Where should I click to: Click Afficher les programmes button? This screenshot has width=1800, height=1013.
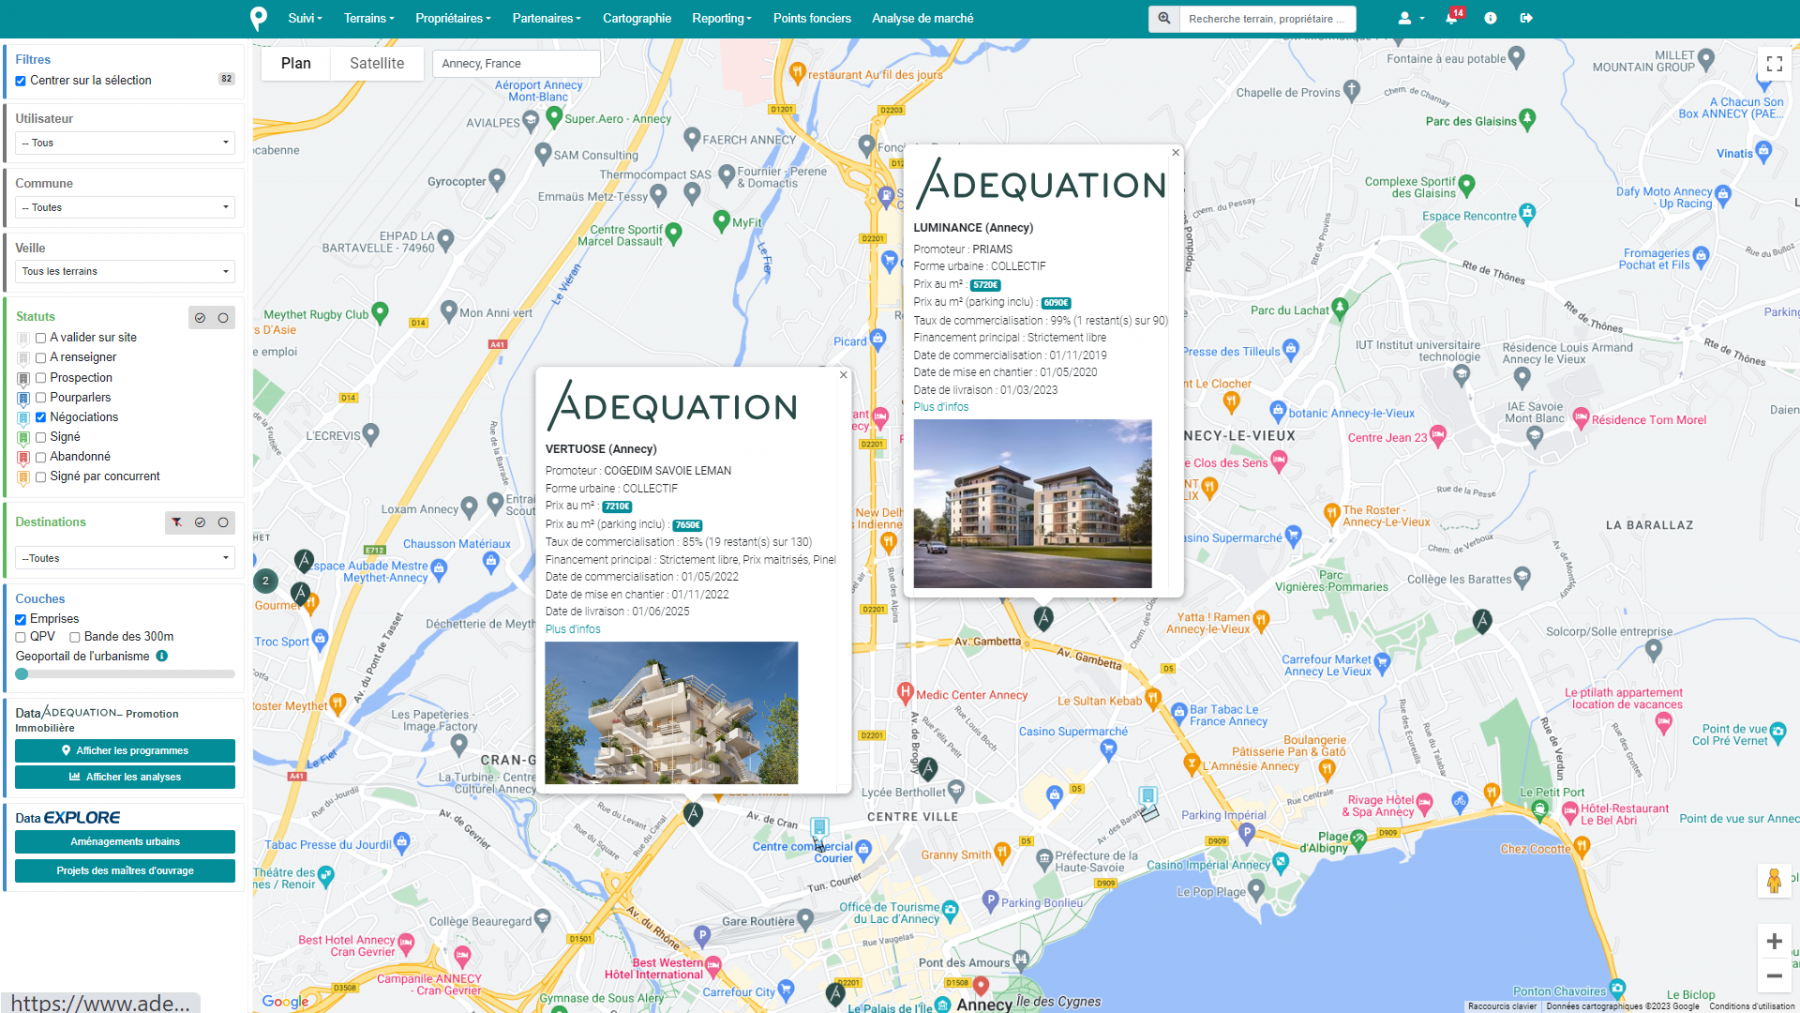(x=125, y=751)
